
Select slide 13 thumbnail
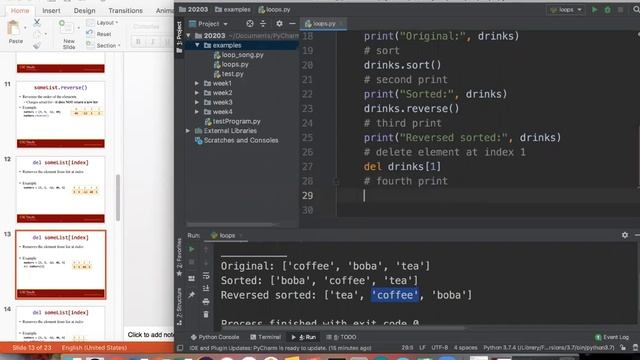tap(60, 264)
